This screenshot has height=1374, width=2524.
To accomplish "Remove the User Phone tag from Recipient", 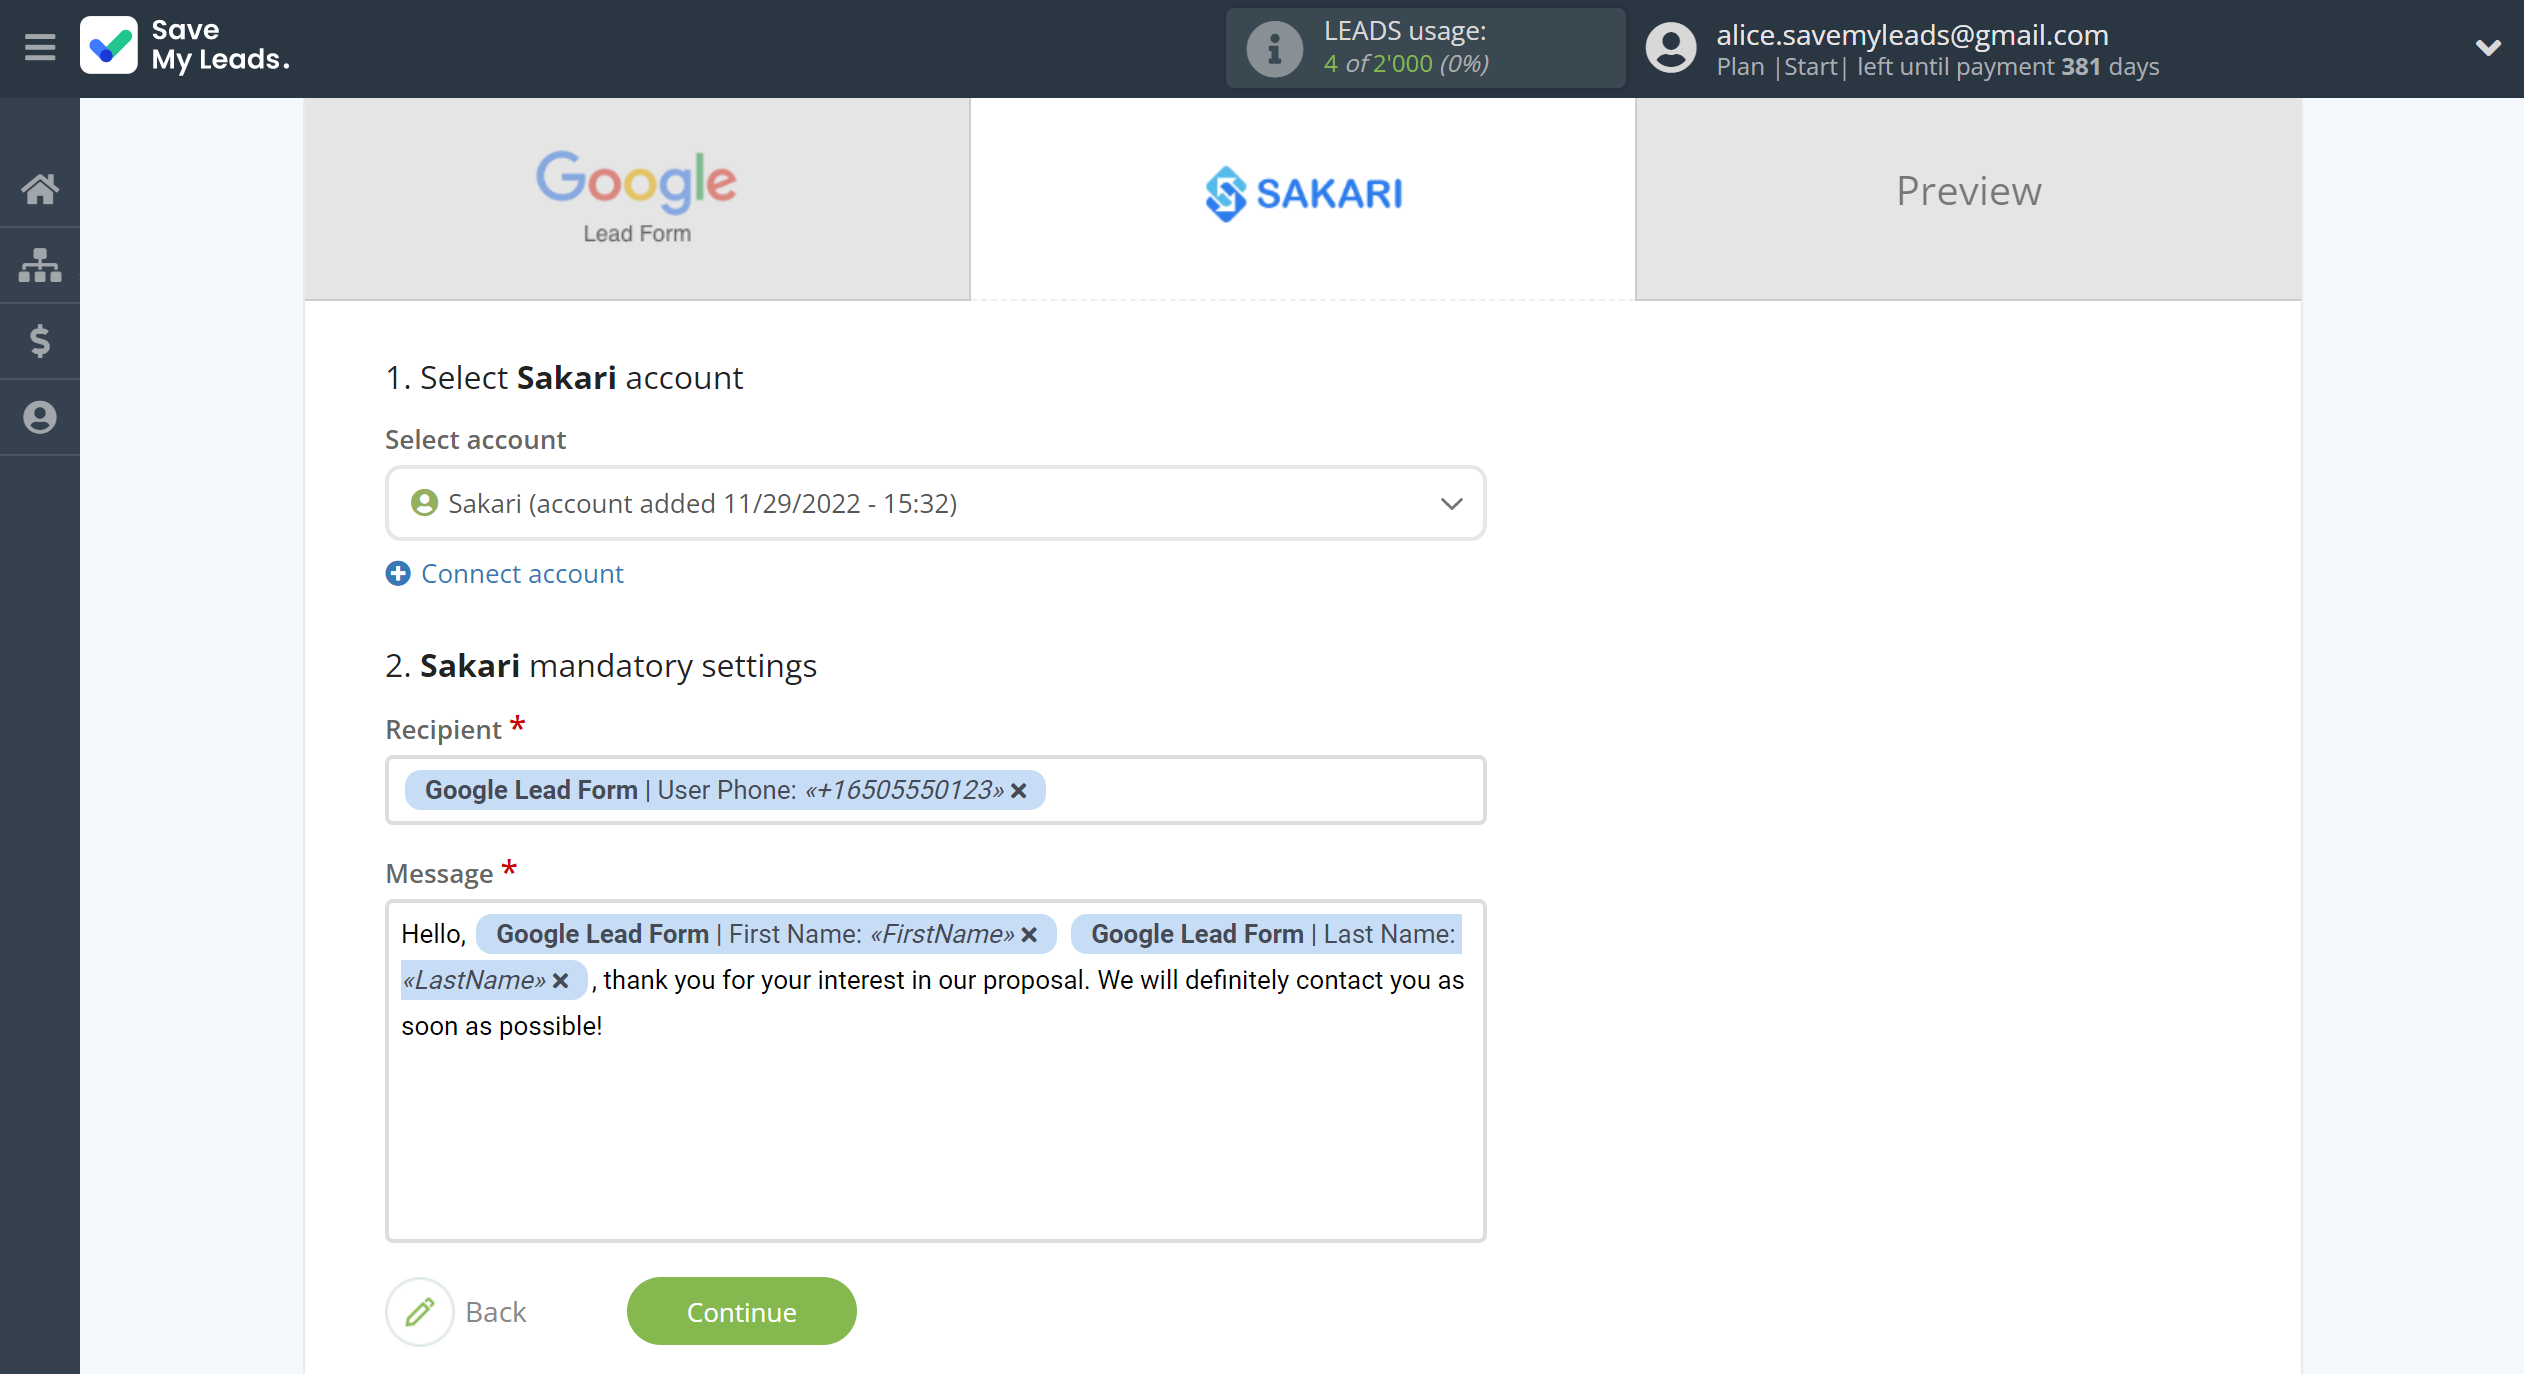I will coord(1019,791).
